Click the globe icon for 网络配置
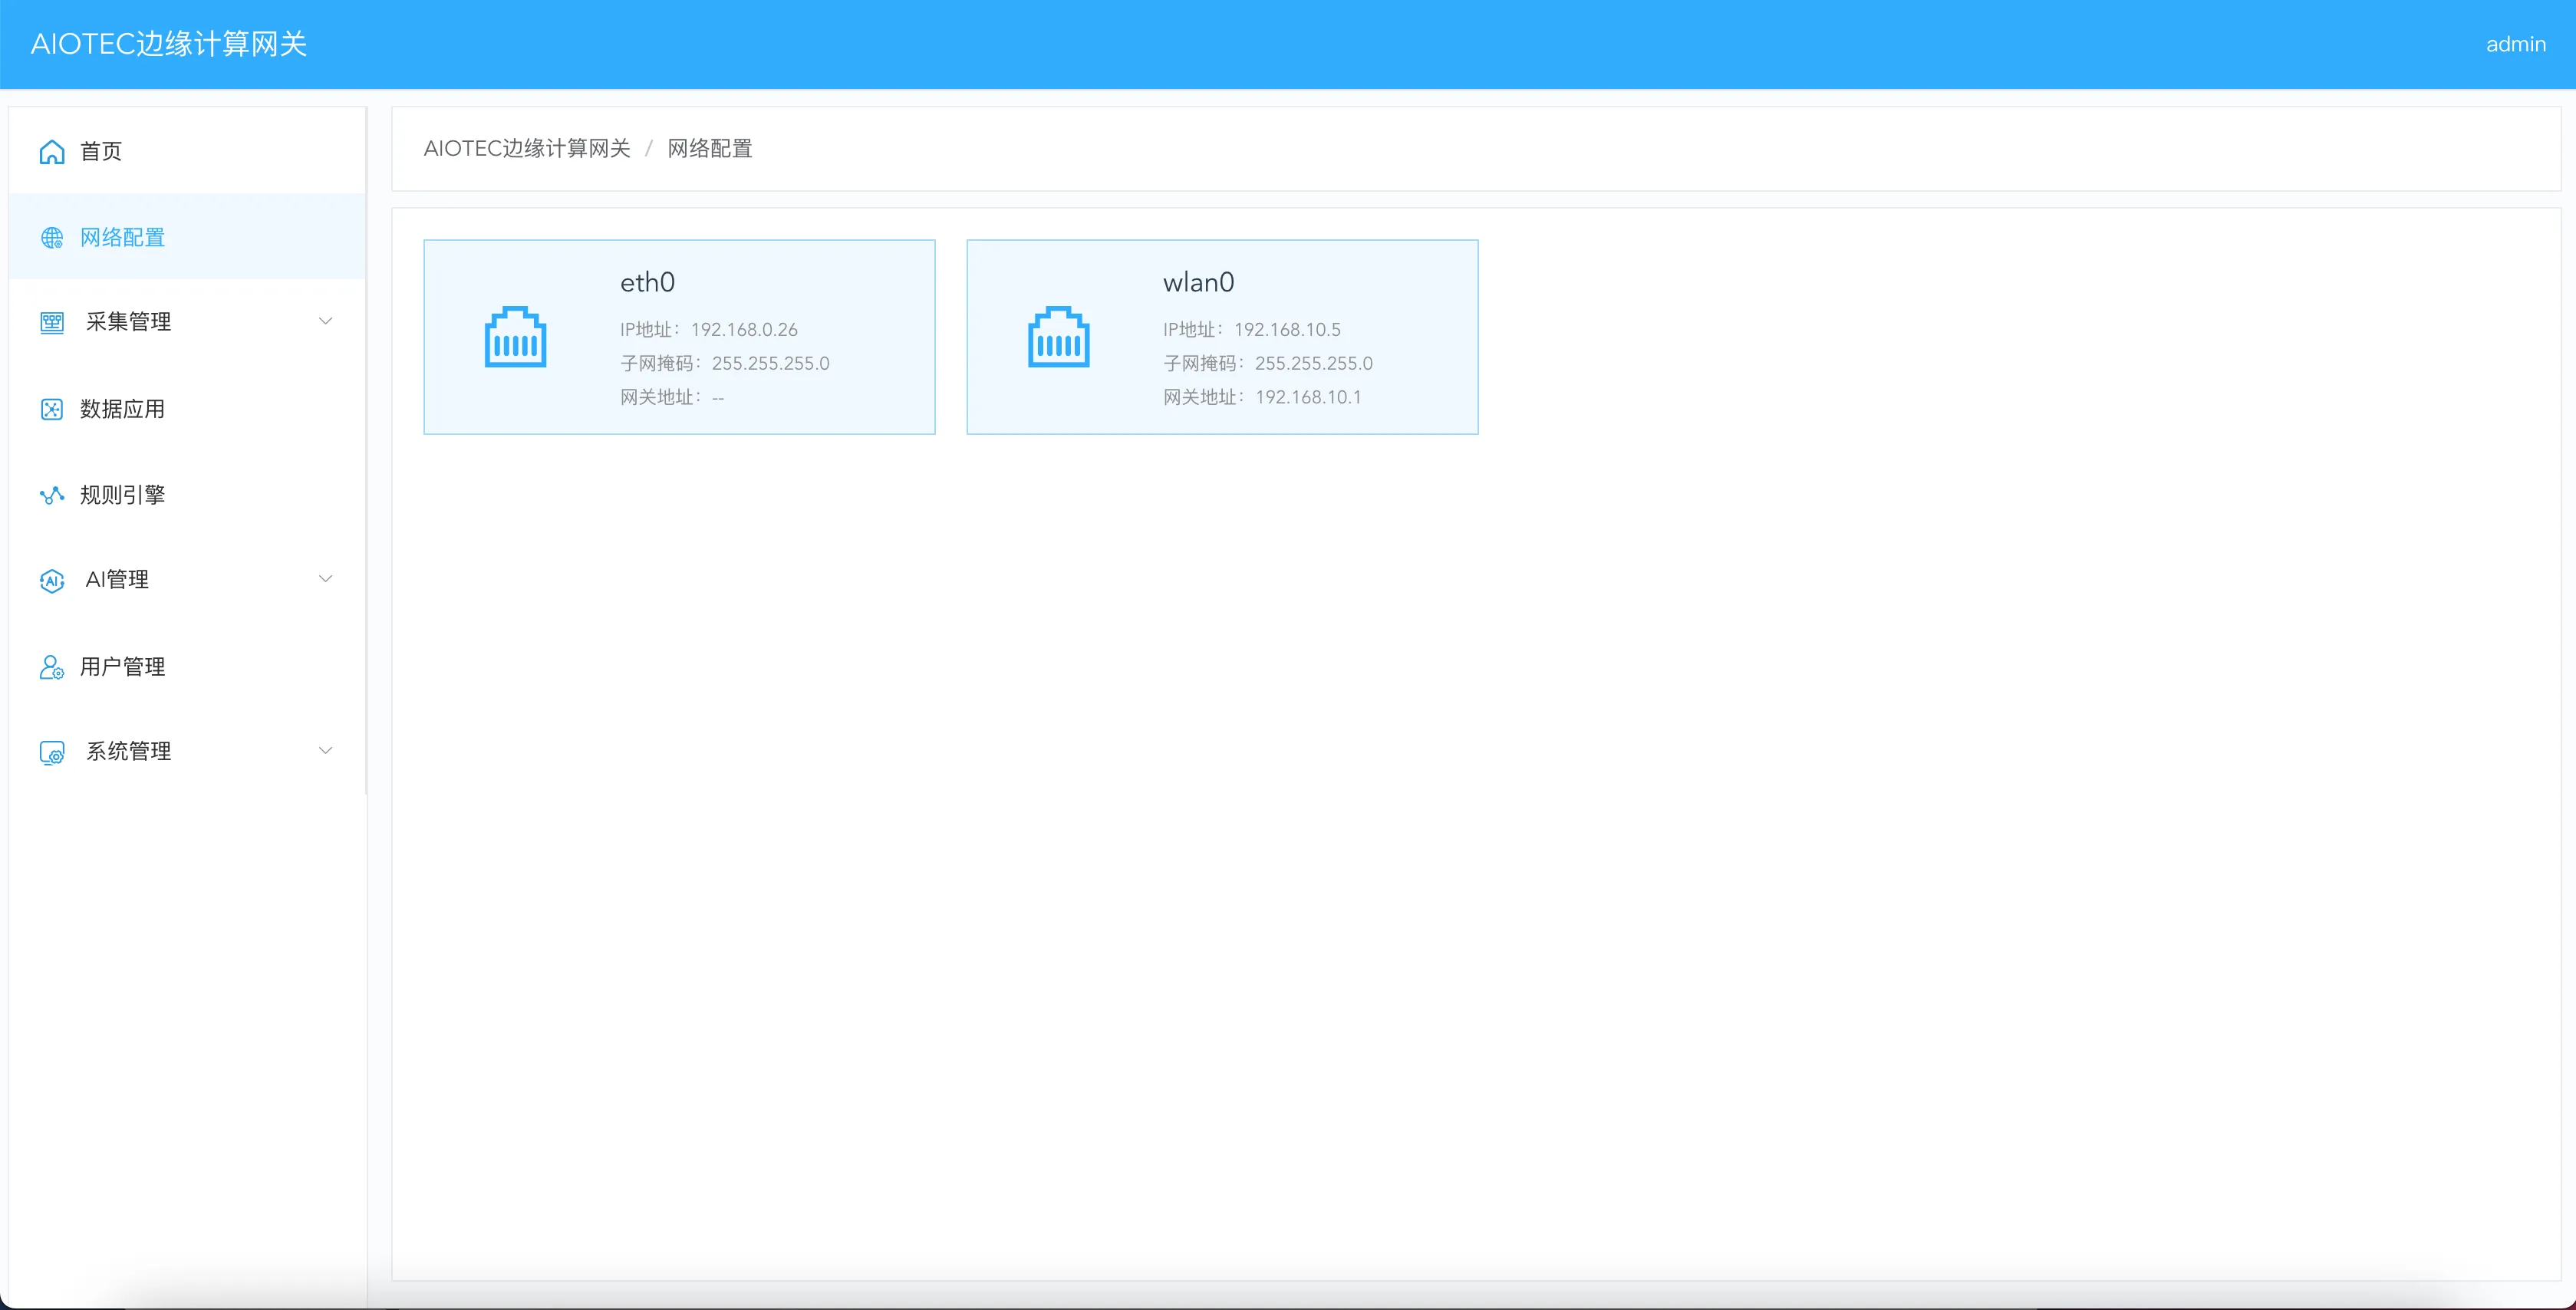This screenshot has height=1310, width=2576. click(x=52, y=237)
